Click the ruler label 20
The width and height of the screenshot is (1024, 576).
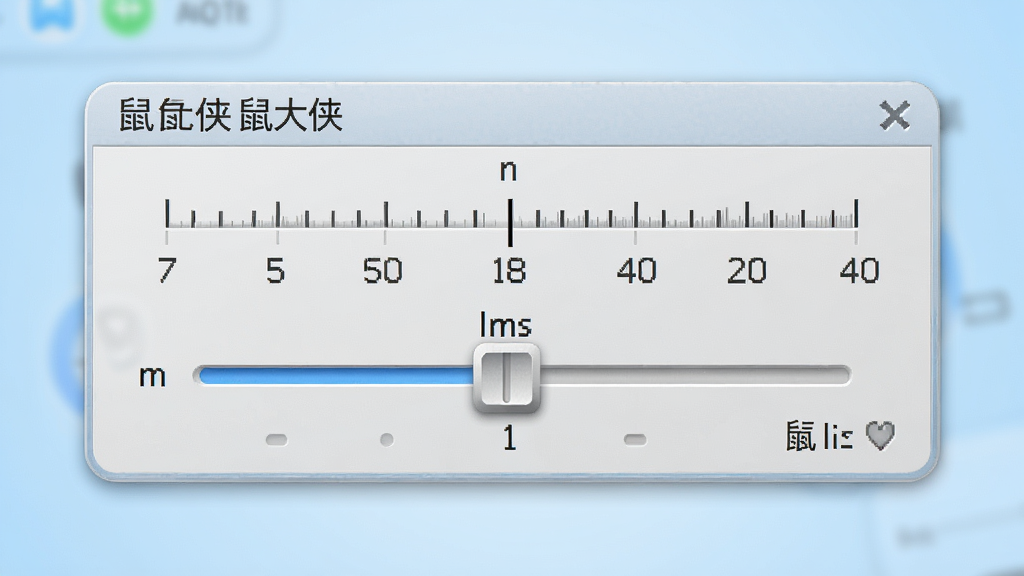tap(746, 270)
